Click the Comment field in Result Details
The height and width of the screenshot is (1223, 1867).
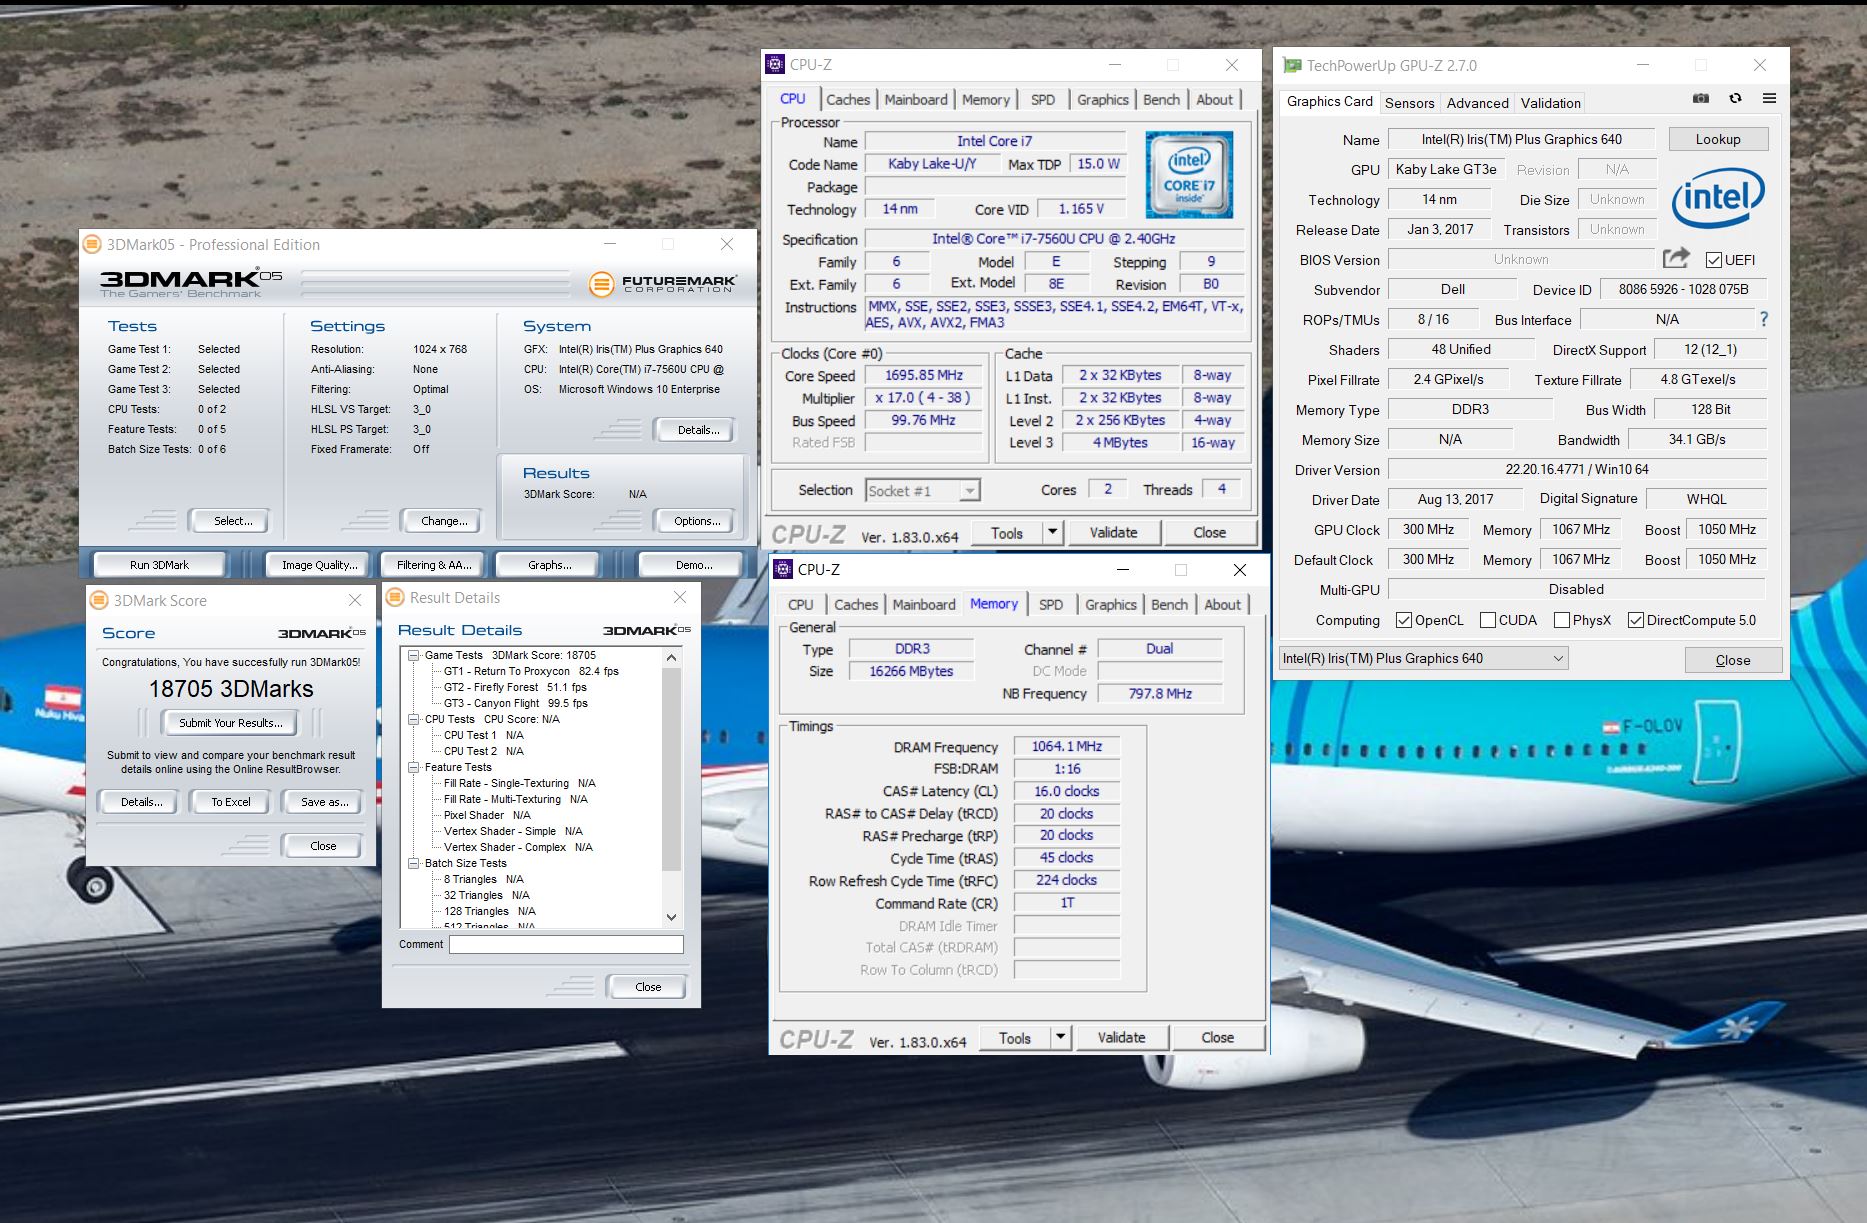[x=566, y=944]
